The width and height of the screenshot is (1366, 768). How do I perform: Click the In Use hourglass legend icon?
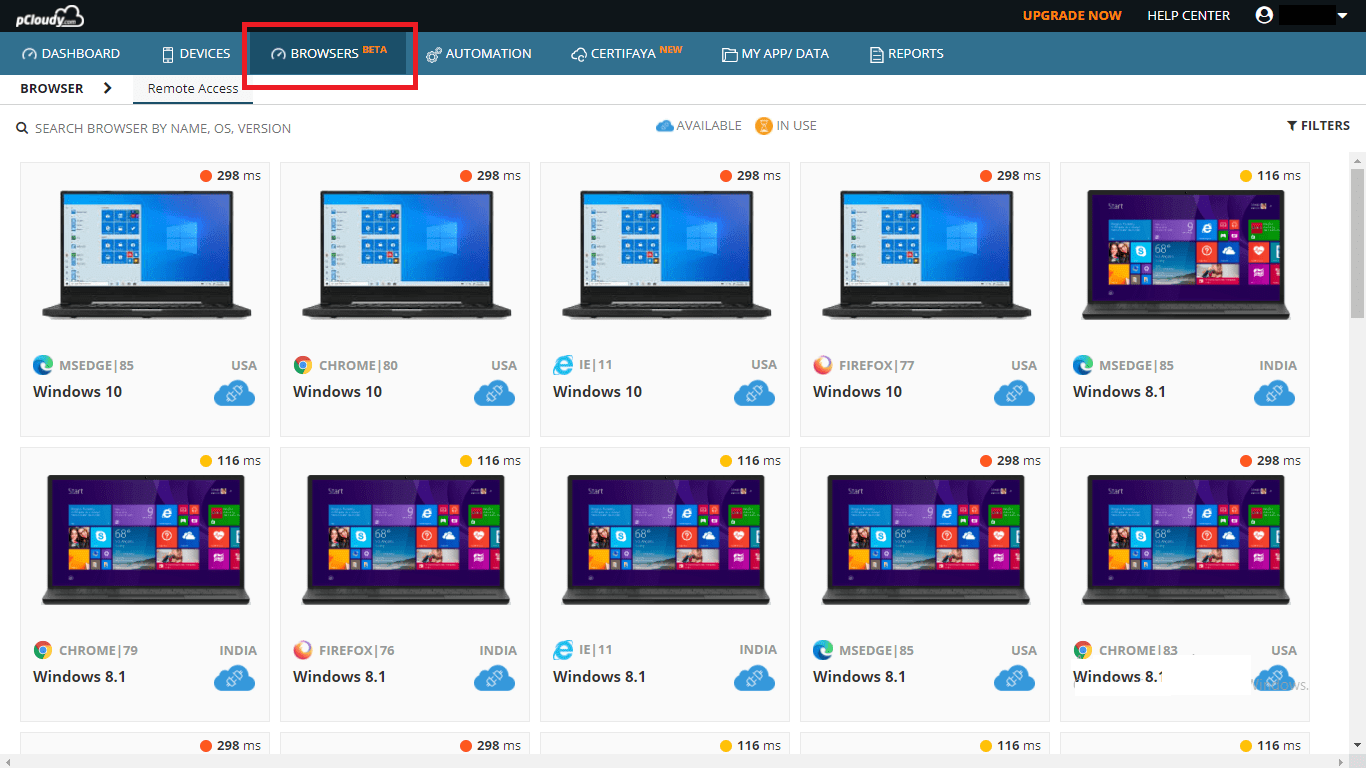764,126
